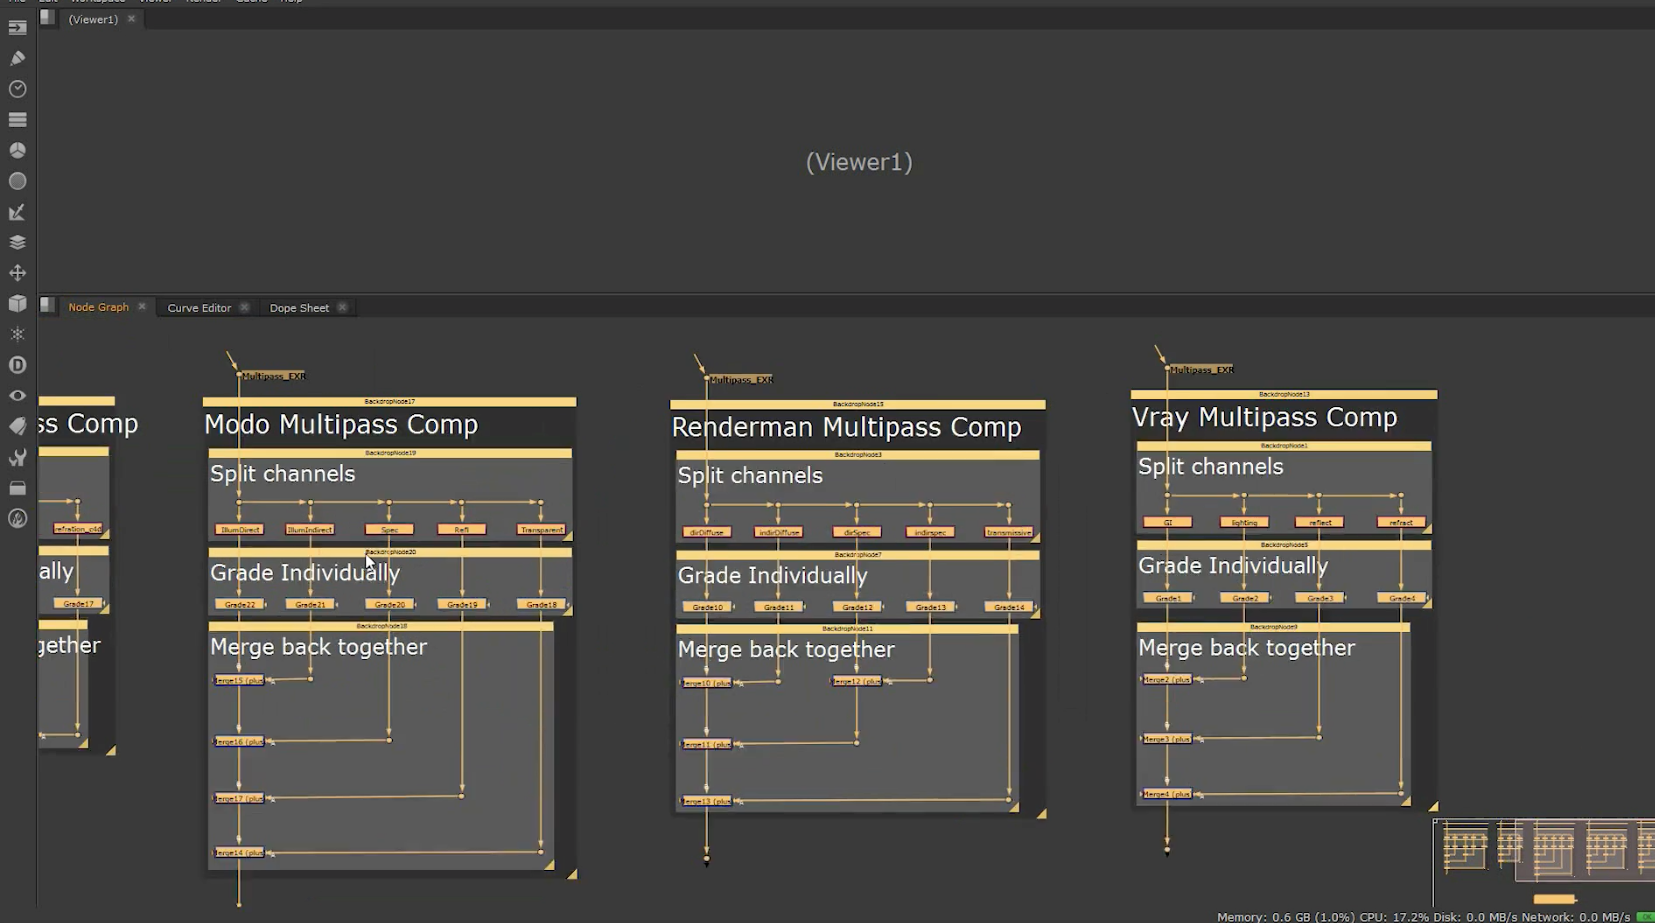Select the Modo Multipass Comp backdrop title
Viewport: 1655px width, 923px height.
click(x=340, y=424)
